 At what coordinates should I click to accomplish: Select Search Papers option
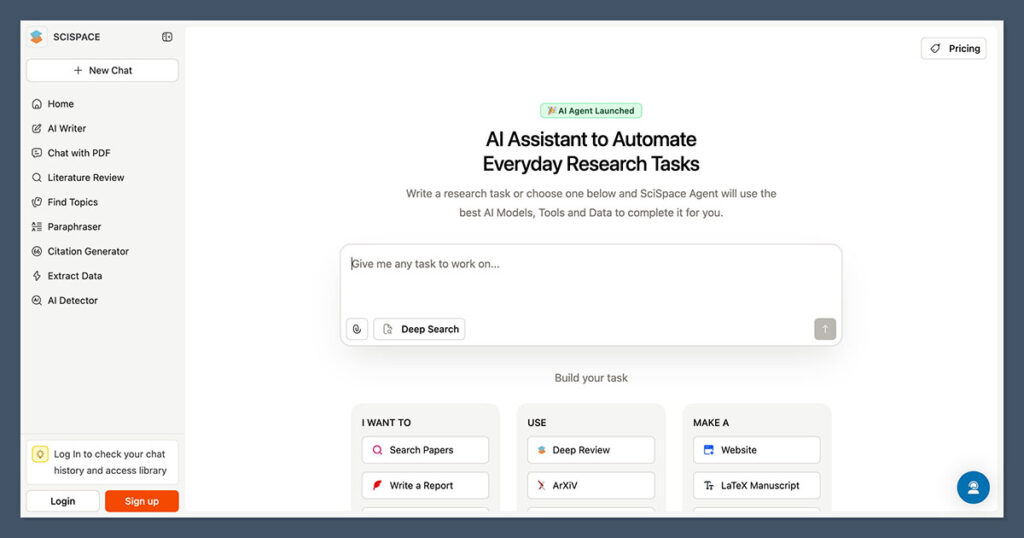[425, 450]
